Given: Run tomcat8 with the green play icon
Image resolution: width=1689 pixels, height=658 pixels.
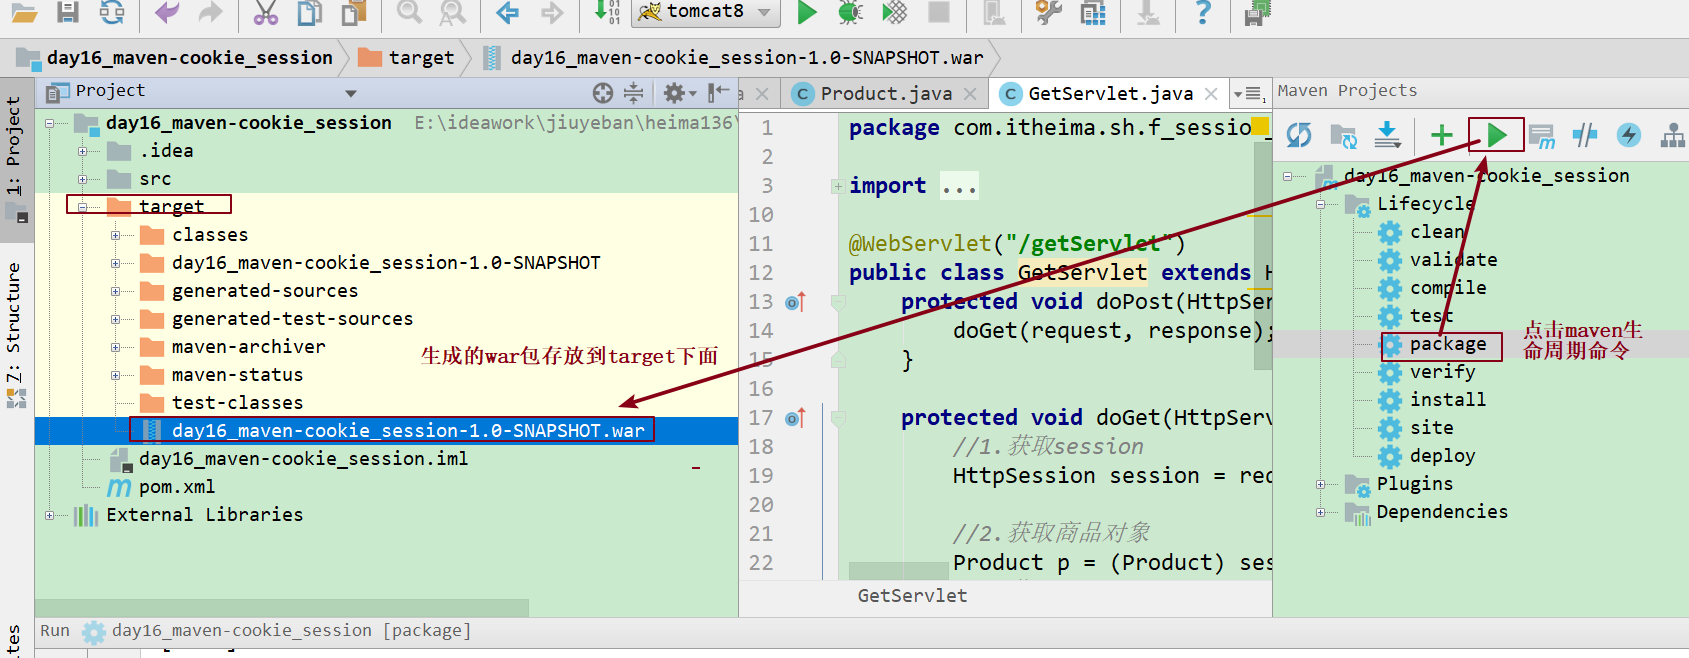Looking at the screenshot, I should (807, 12).
